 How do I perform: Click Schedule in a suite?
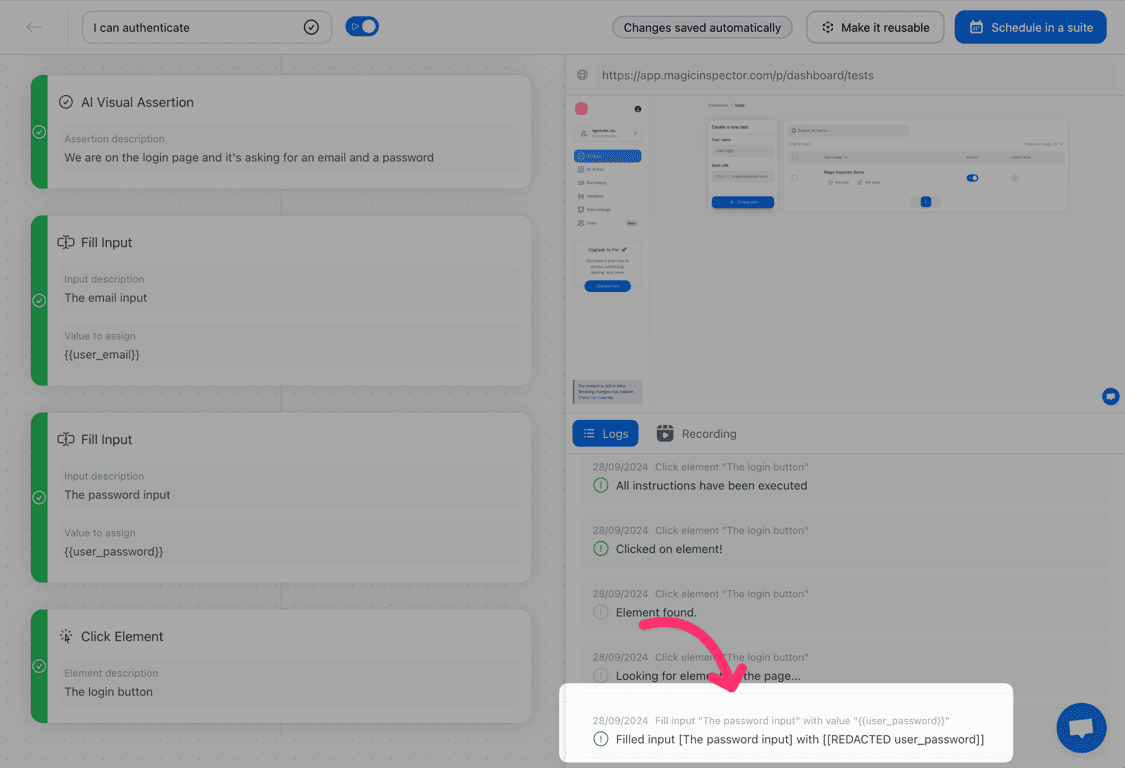pos(1030,27)
